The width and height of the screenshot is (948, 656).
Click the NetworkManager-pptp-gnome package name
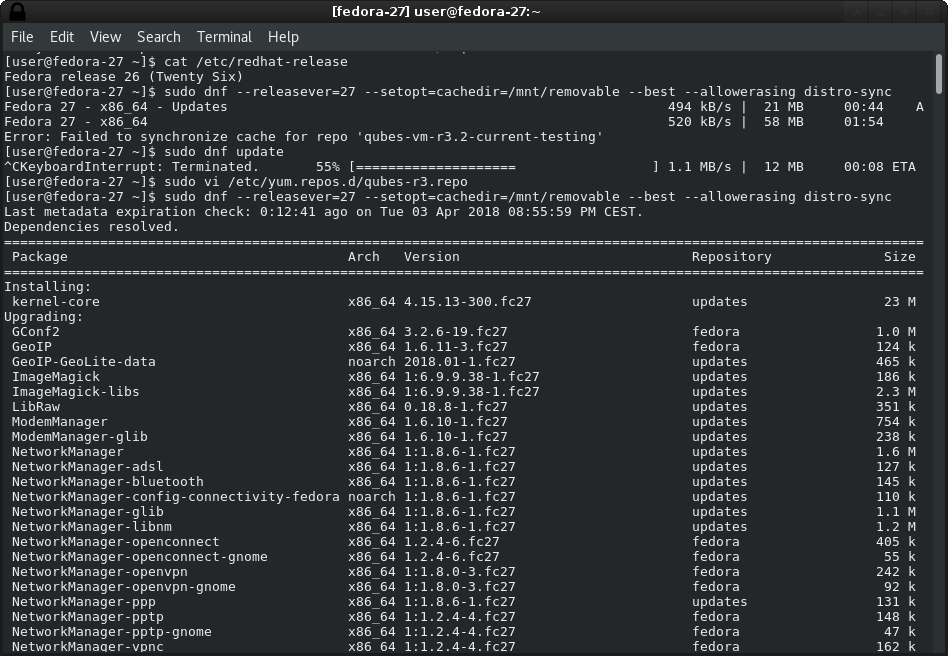tap(112, 632)
